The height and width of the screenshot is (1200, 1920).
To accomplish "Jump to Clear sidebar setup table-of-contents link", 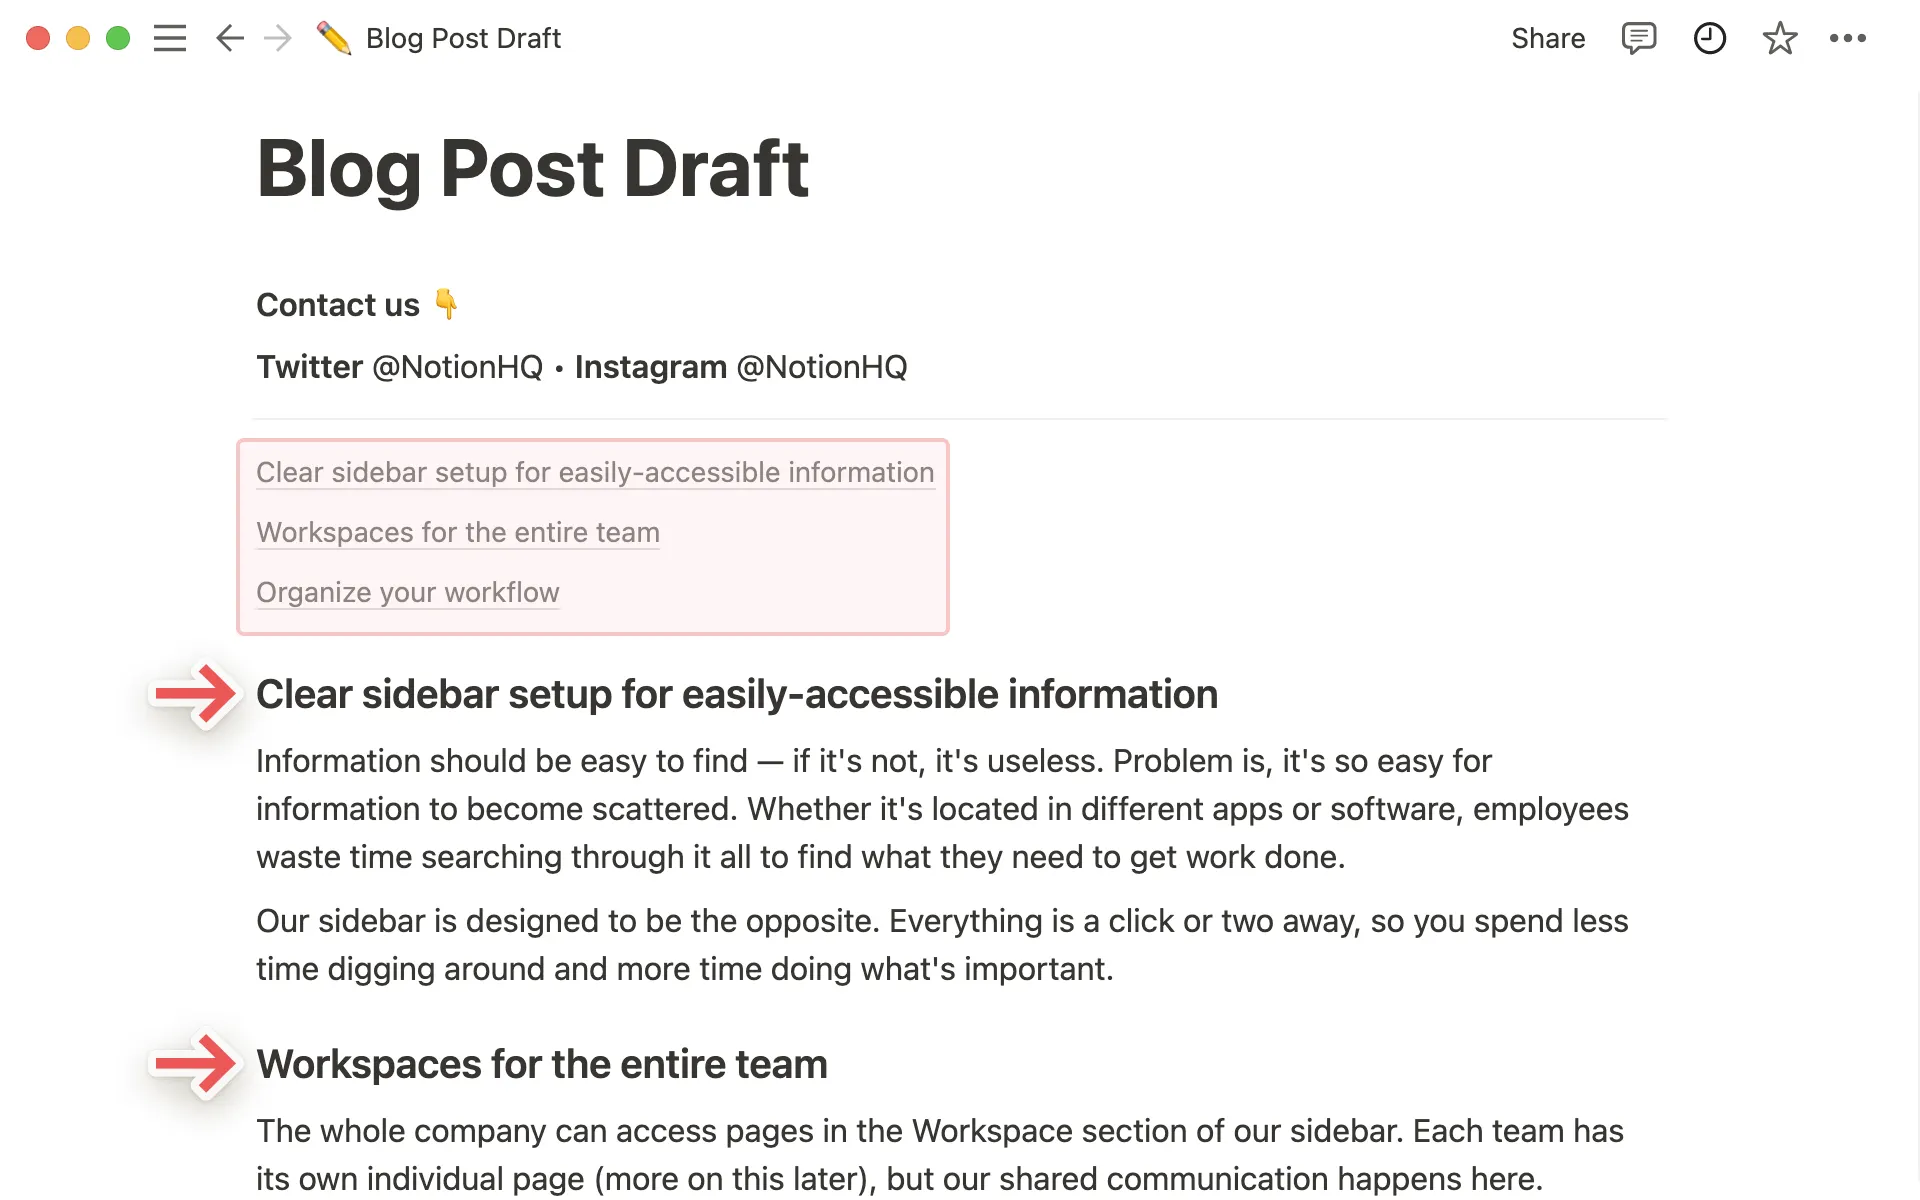I will click(595, 472).
